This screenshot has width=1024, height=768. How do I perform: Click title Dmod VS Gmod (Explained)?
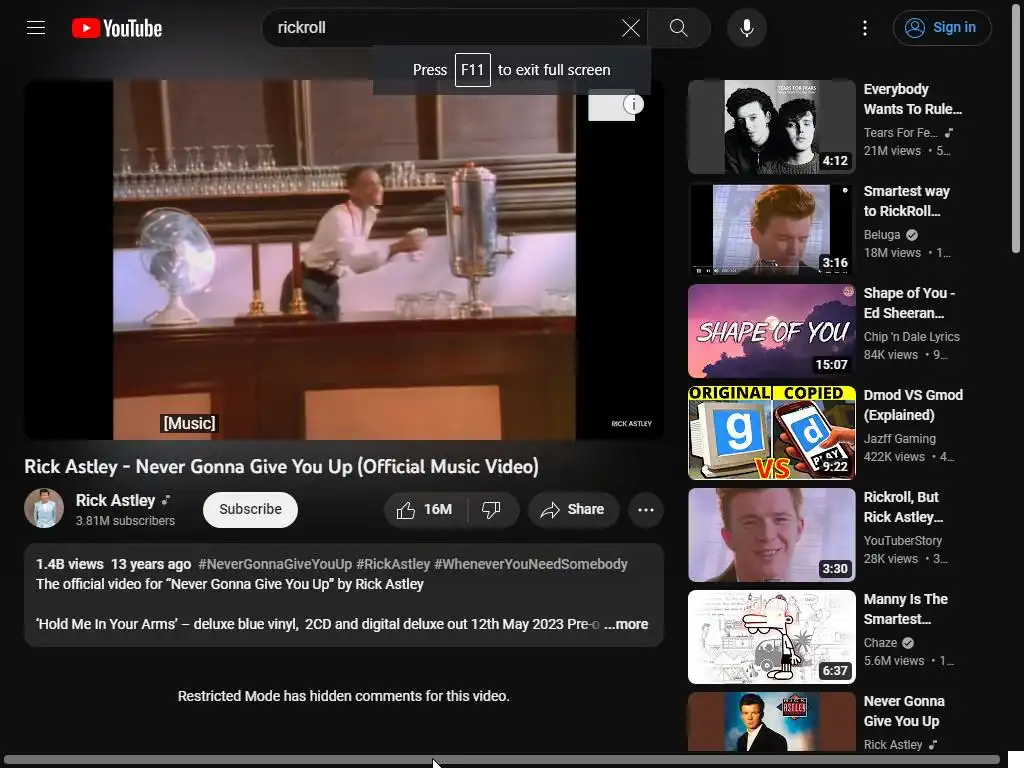[913, 405]
